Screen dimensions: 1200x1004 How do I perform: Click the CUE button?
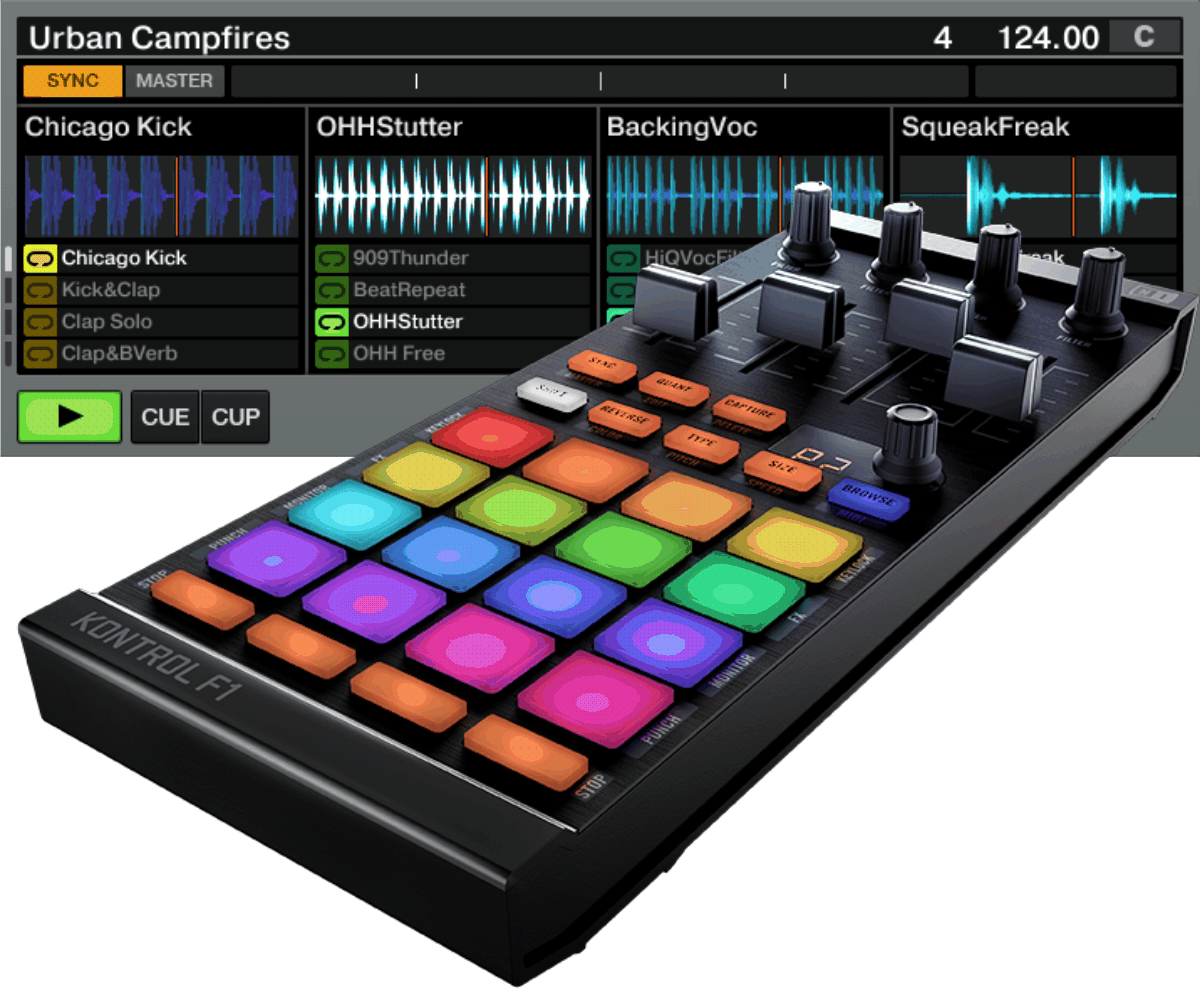(x=164, y=417)
